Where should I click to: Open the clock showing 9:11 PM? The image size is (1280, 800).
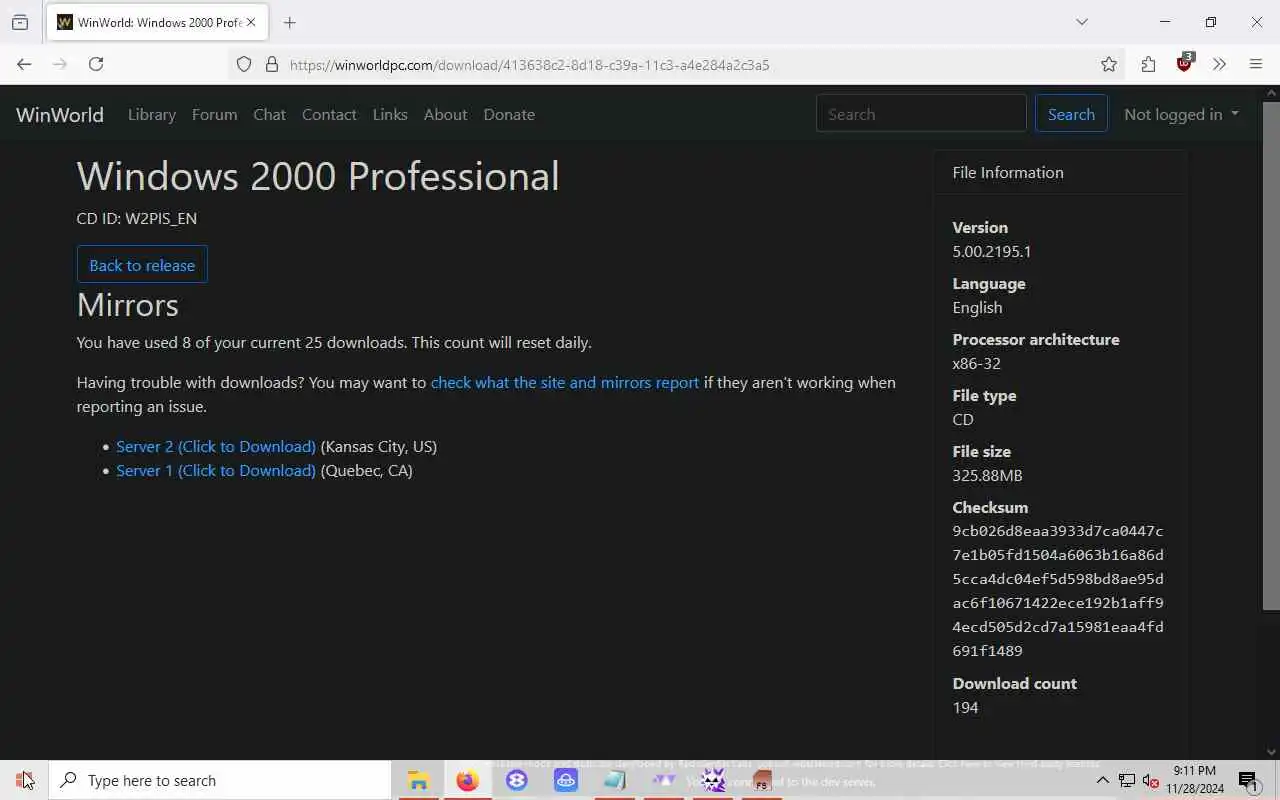point(1194,780)
